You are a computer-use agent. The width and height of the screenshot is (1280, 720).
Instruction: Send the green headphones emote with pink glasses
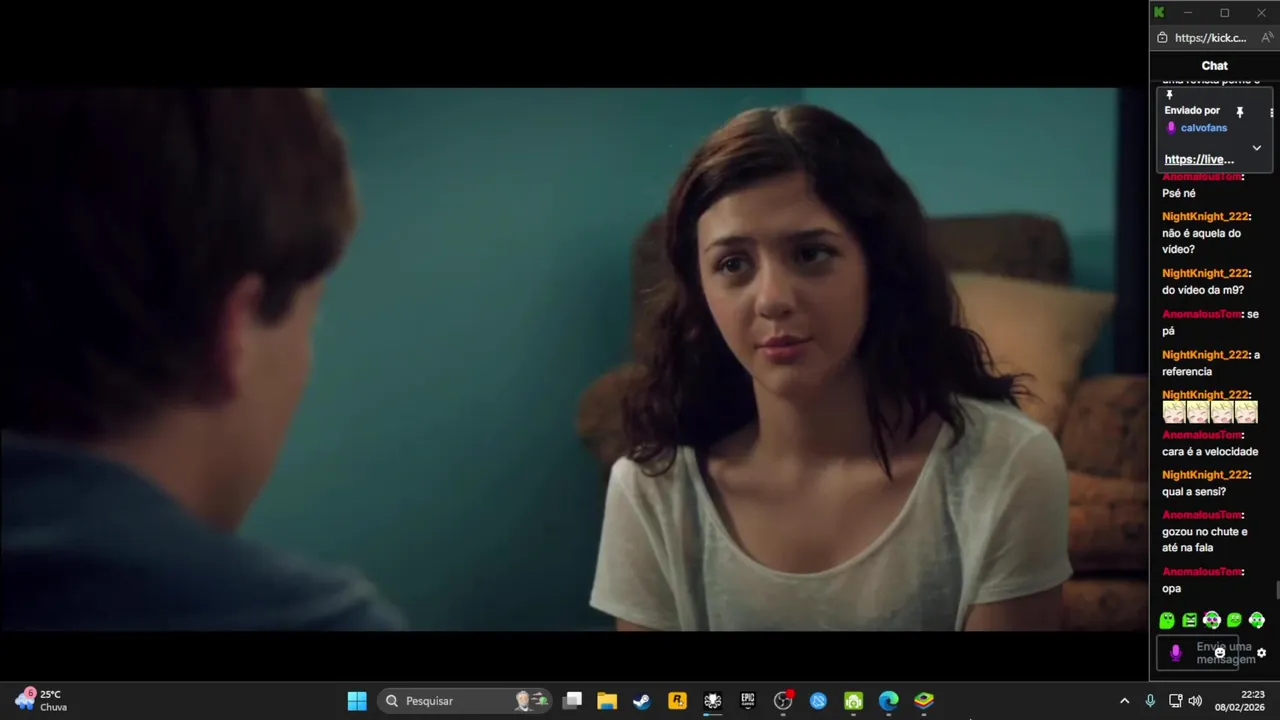[x=1212, y=621]
